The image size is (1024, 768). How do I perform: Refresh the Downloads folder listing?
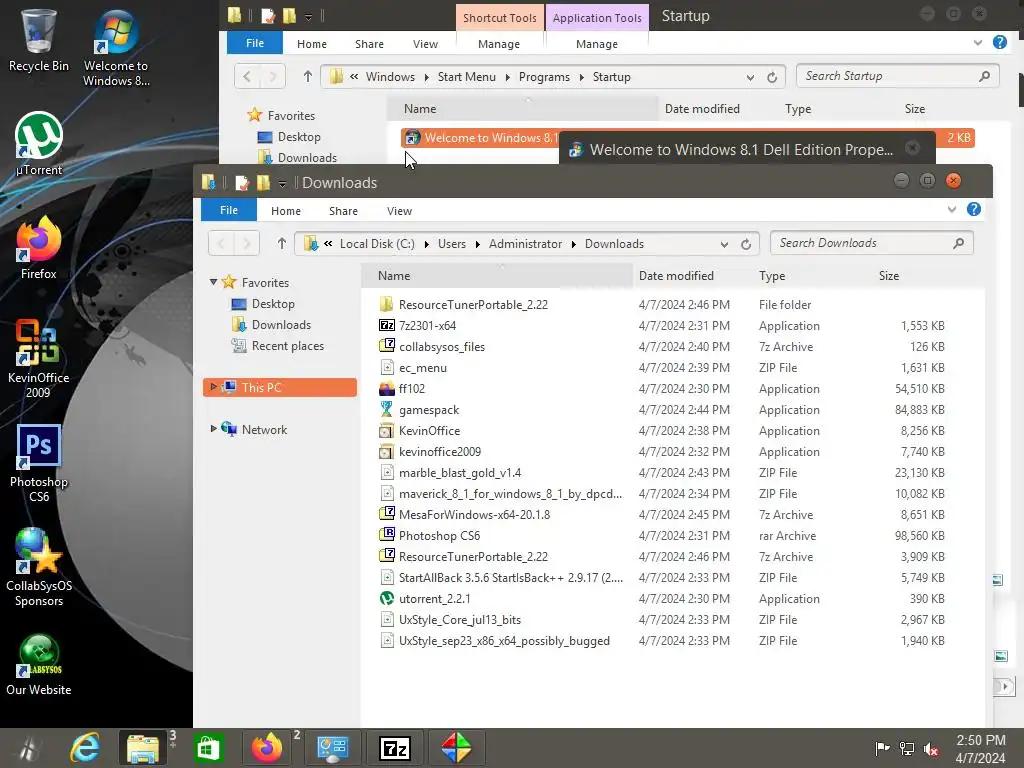pyautogui.click(x=746, y=244)
